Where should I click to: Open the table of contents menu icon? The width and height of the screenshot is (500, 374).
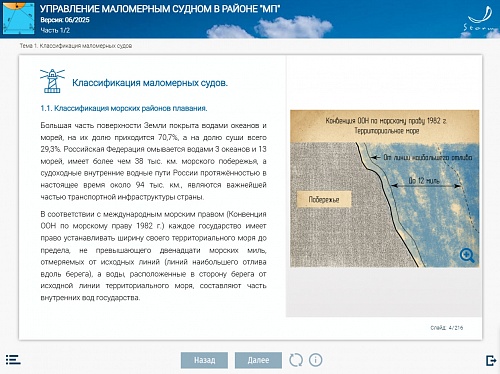coord(13,360)
